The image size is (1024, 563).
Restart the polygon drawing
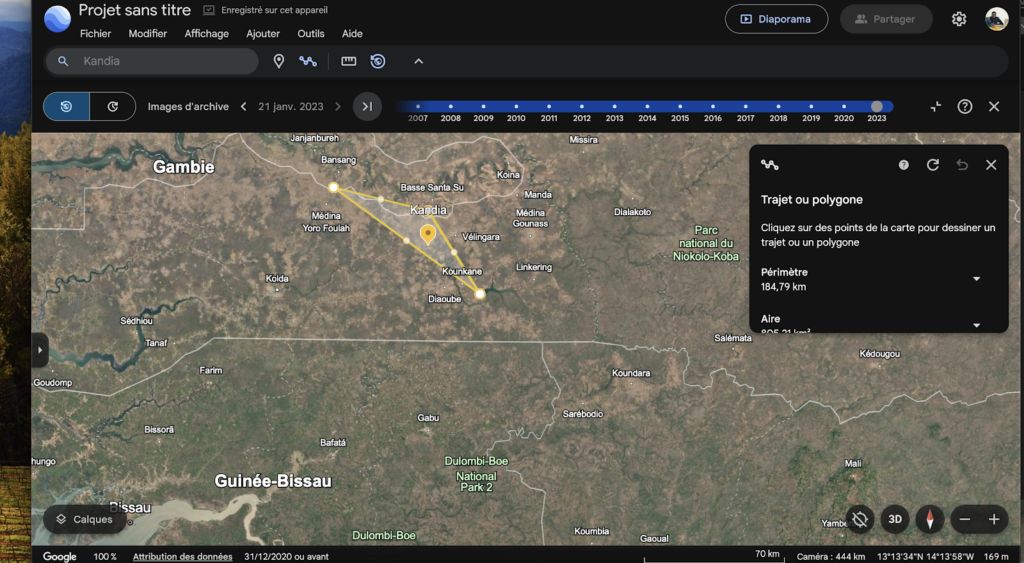(x=933, y=165)
